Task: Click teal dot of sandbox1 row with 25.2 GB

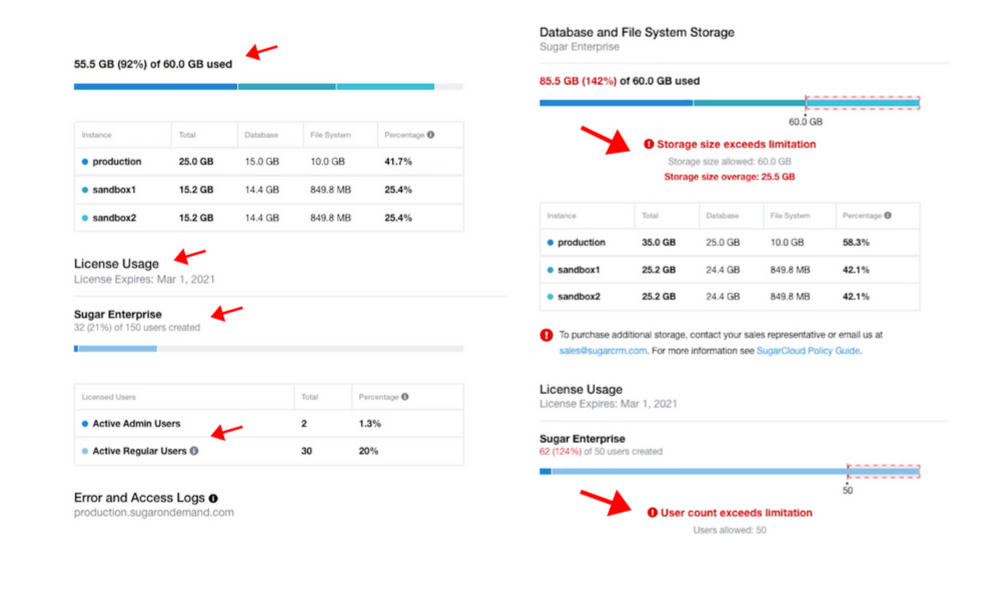Action: pos(550,270)
